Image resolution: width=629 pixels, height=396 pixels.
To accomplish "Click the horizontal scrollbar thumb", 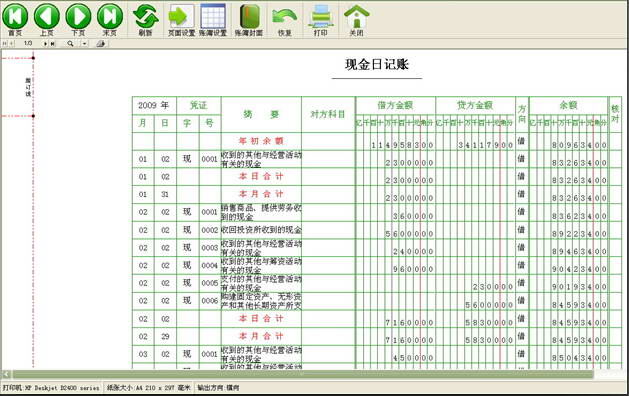I will (x=303, y=374).
